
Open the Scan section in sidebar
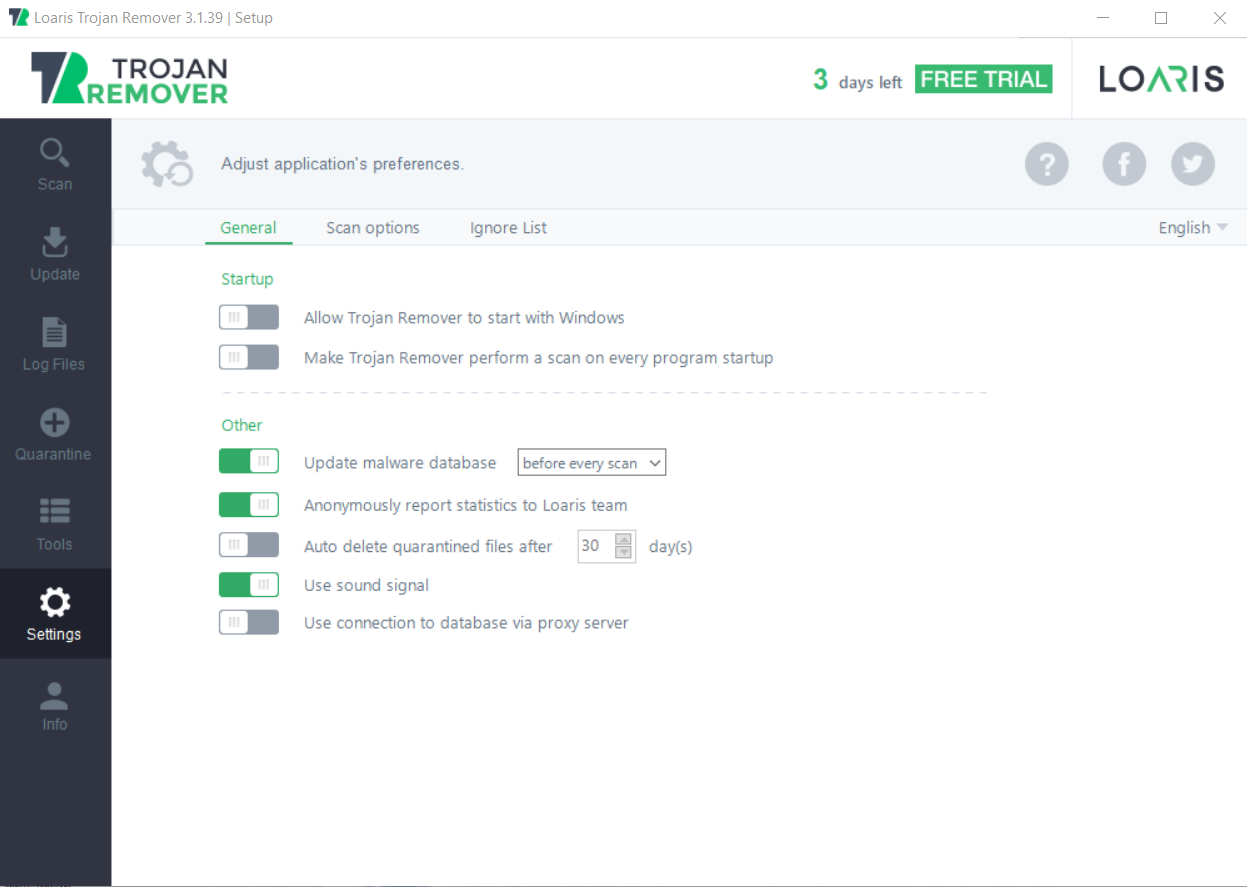pyautogui.click(x=55, y=164)
